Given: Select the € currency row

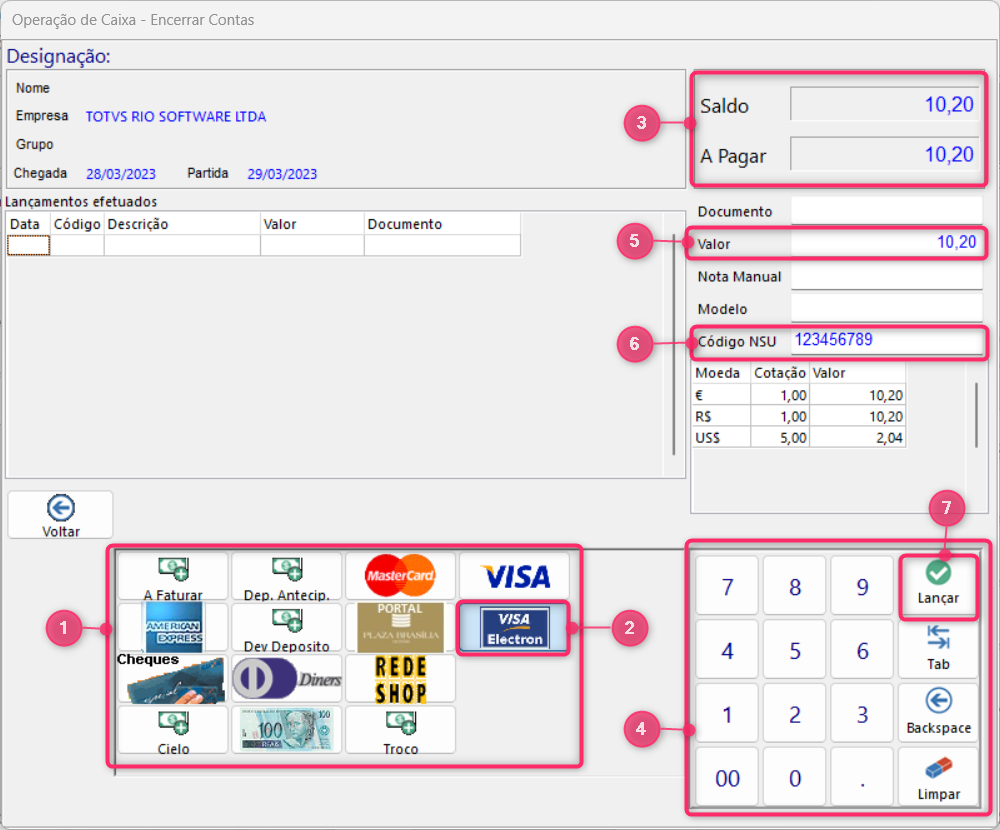Looking at the screenshot, I should 798,396.
